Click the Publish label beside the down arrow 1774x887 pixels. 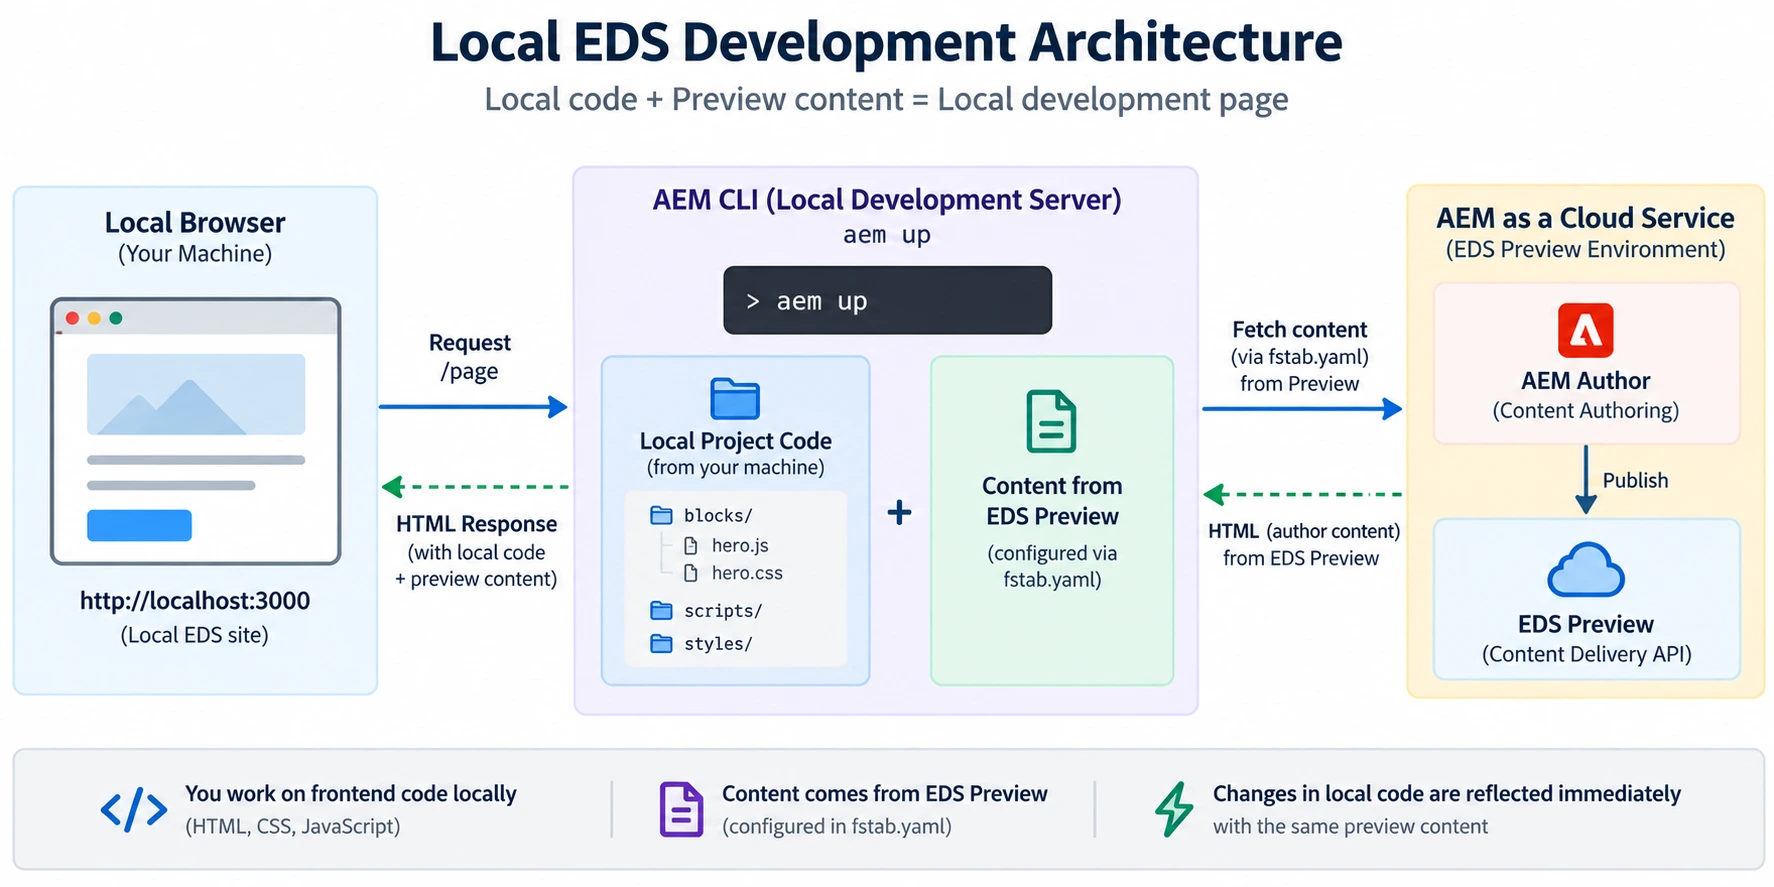coord(1635,481)
